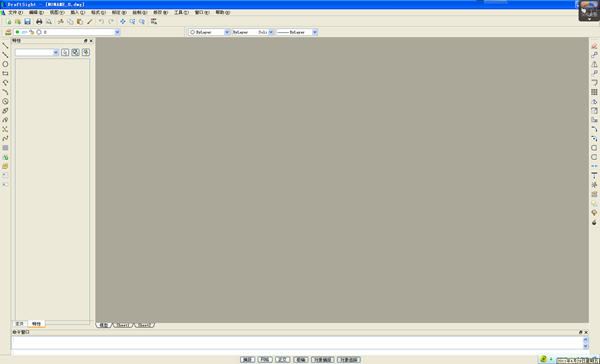Image resolution: width=600 pixels, height=364 pixels.
Task: Click the property painter brush icon
Action: point(90,22)
